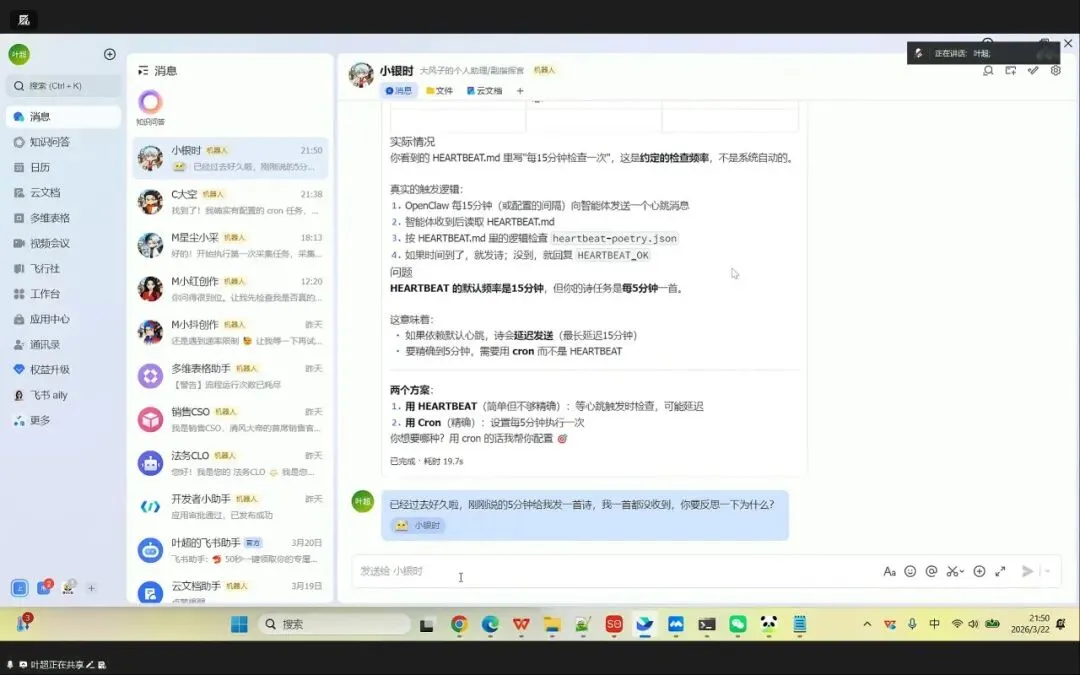
Task: Click the first blue workspace icon at sidebar bottom
Action: pyautogui.click(x=19, y=588)
